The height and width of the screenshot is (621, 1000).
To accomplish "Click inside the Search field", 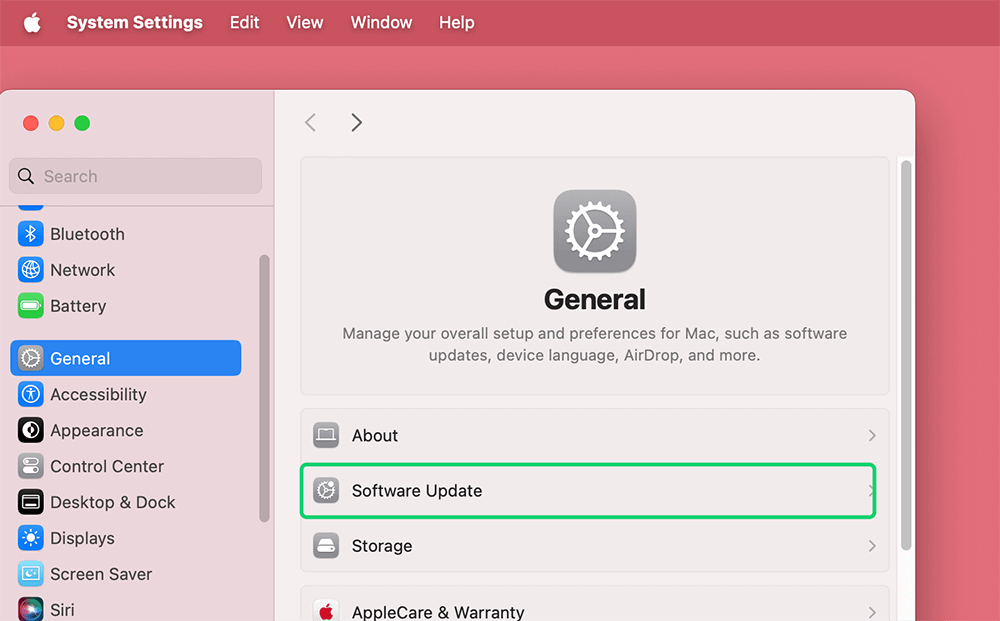I will [x=135, y=176].
